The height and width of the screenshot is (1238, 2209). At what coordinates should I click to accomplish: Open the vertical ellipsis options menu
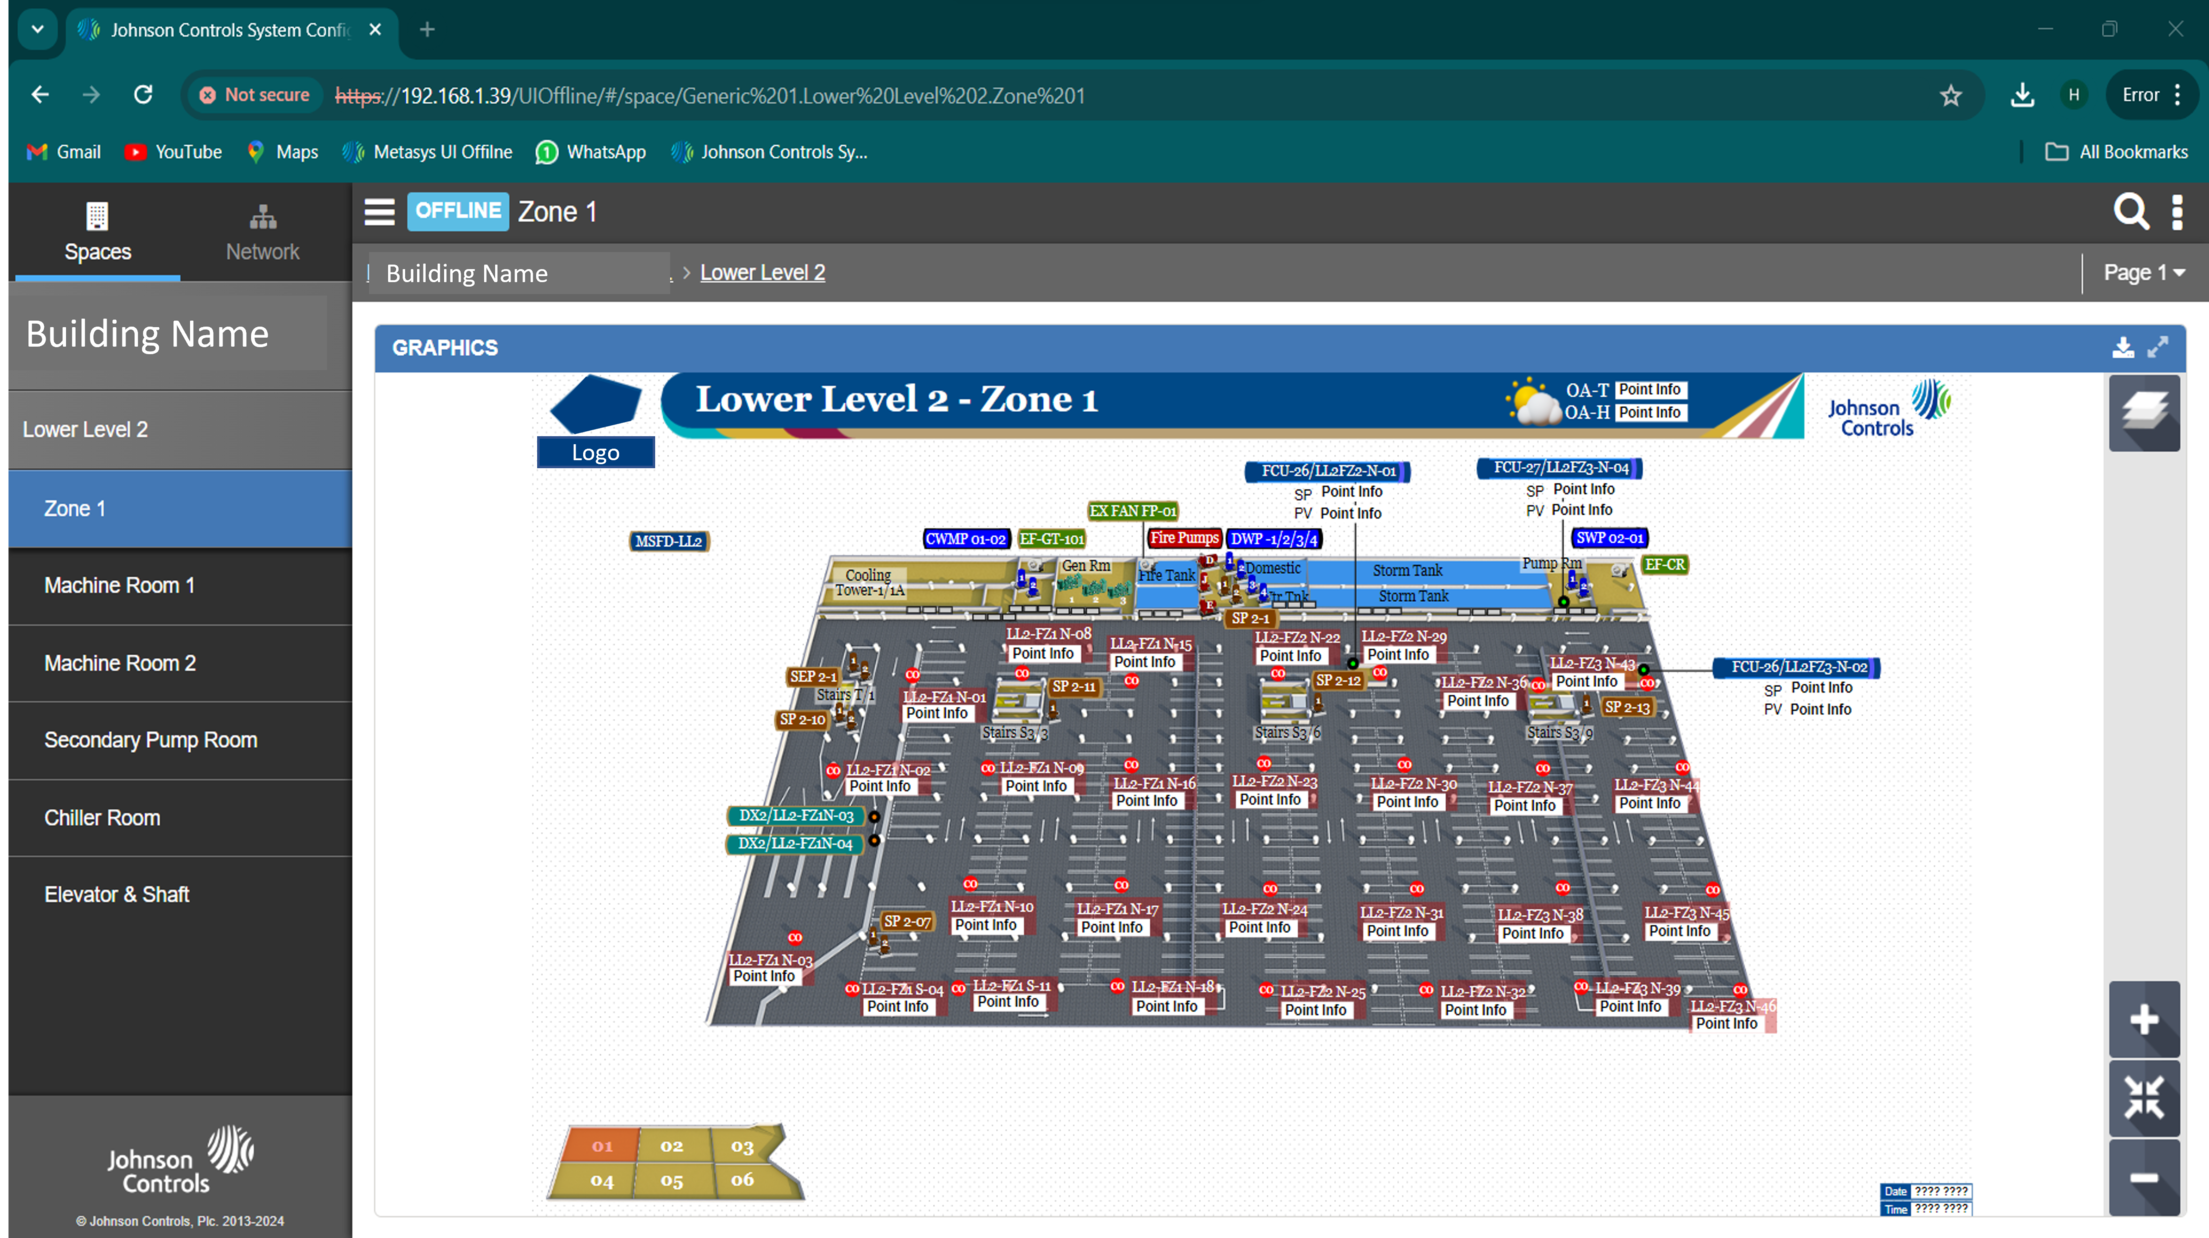(x=2177, y=212)
